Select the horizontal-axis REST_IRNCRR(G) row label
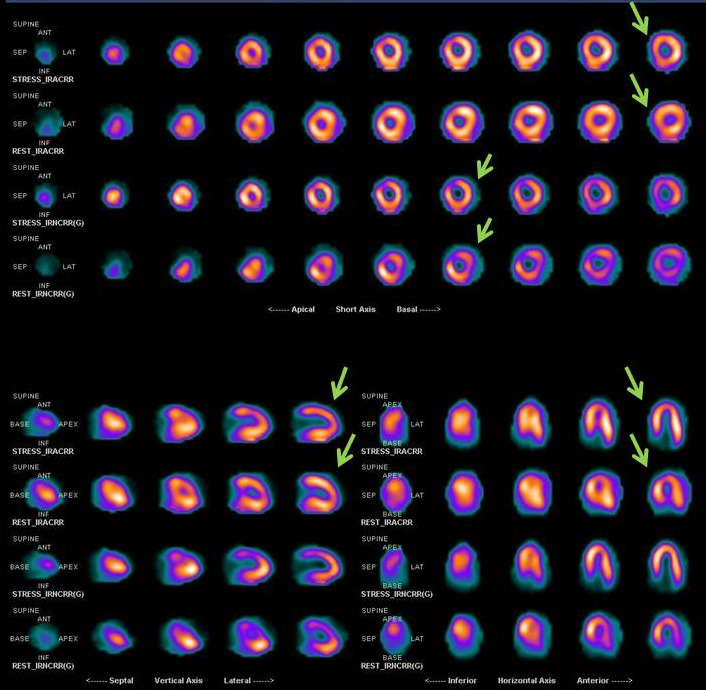Screen dimensions: 706x690 (391, 666)
